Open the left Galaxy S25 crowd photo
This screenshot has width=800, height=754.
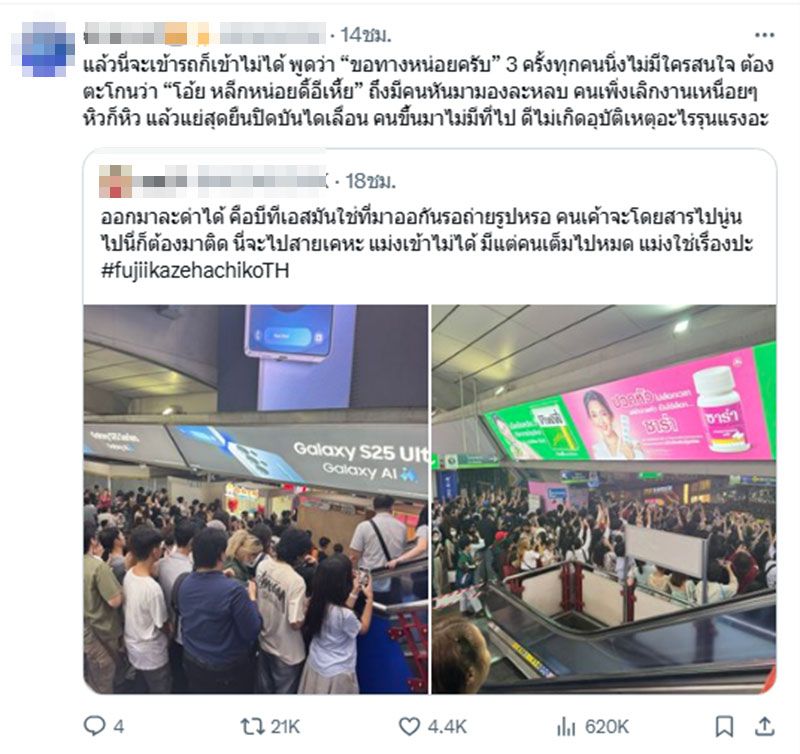[256, 499]
